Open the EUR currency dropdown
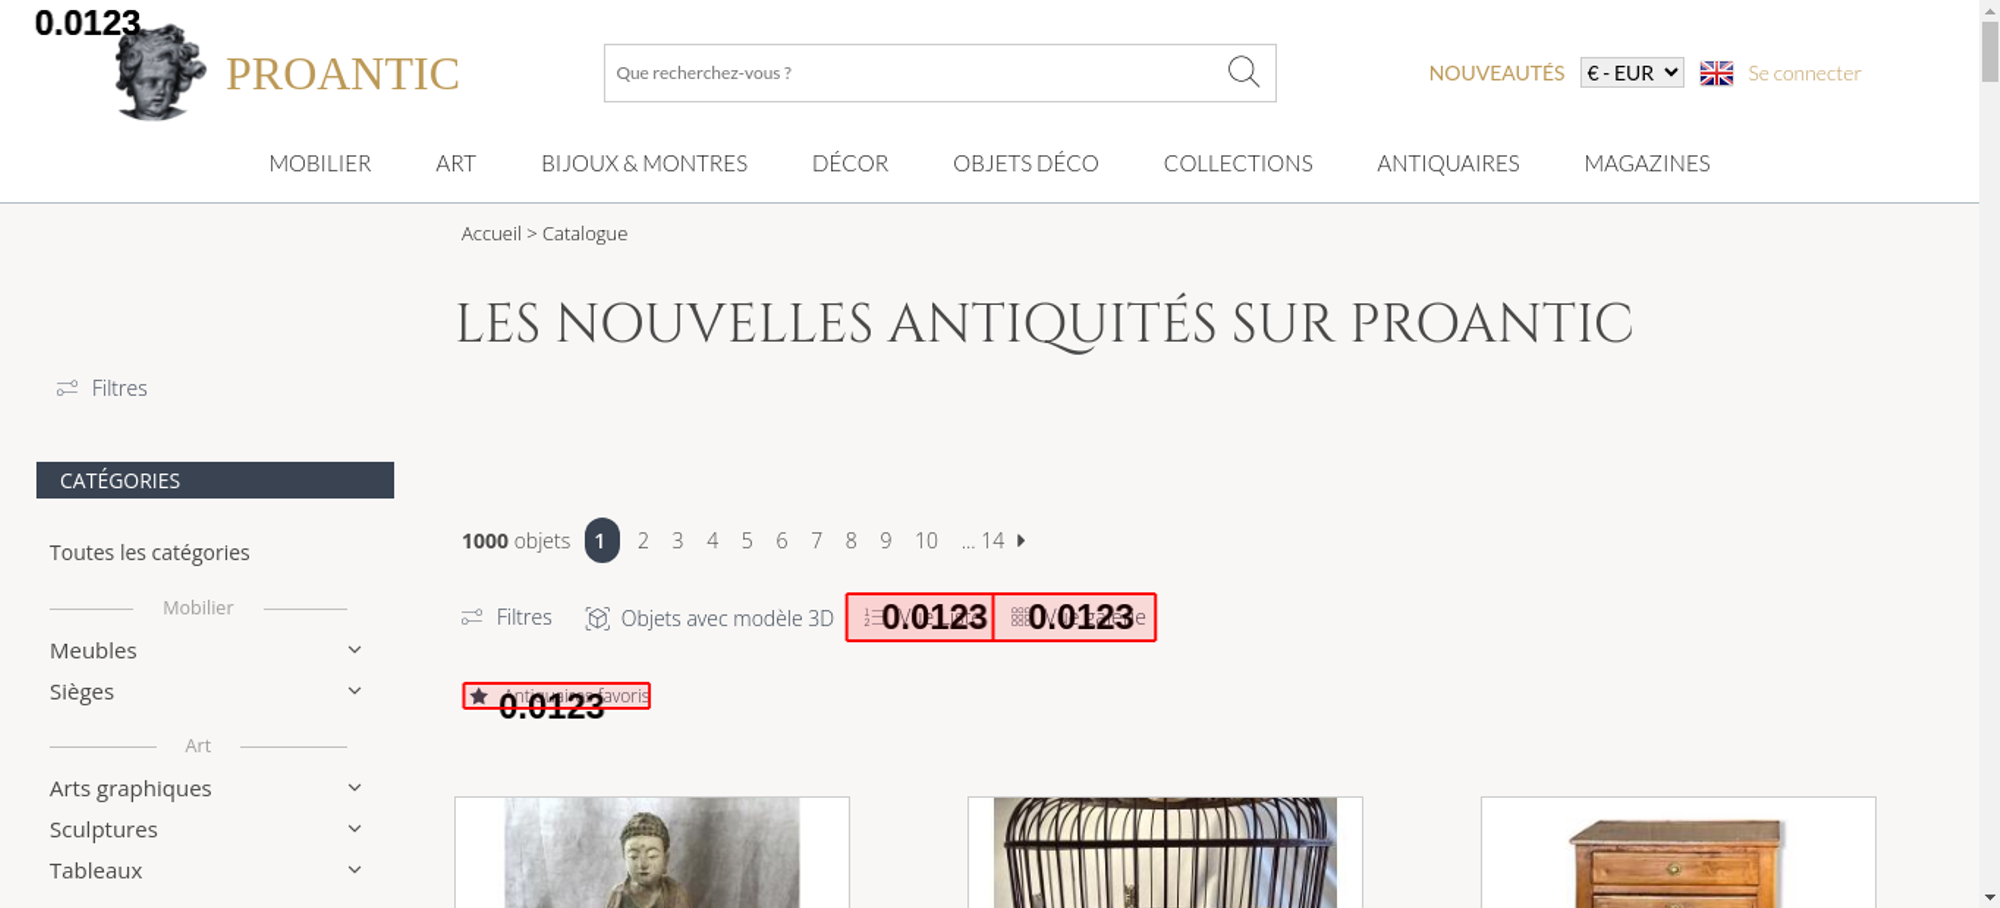Viewport: 2000px width, 908px height. [x=1632, y=73]
